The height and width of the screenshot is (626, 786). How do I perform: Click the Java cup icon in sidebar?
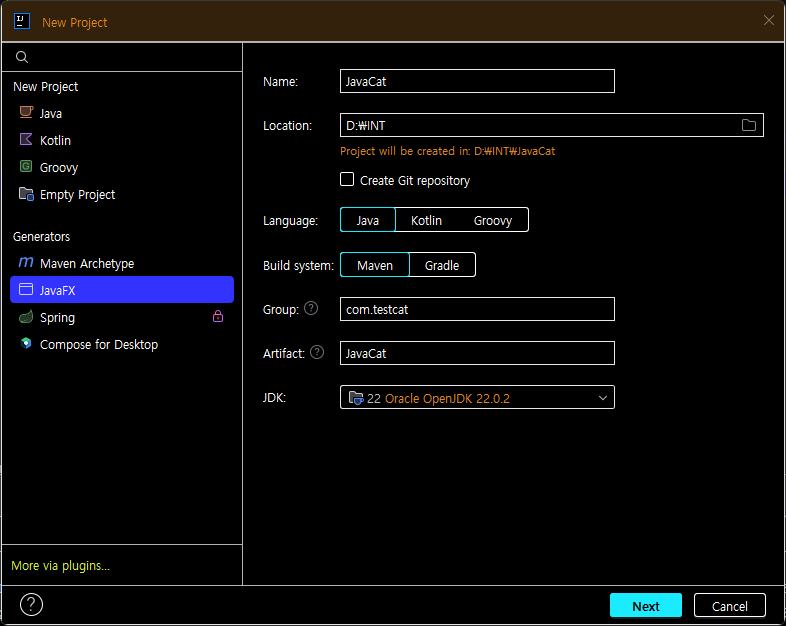(26, 112)
